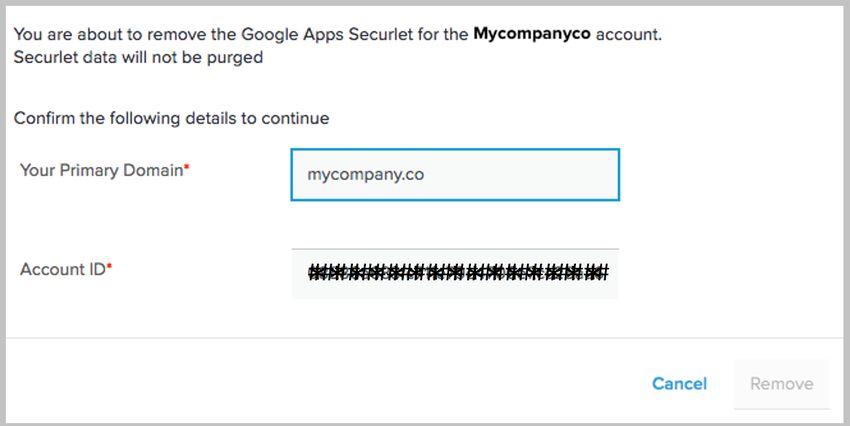Image resolution: width=850 pixels, height=426 pixels.
Task: Place the cursor after 'mycompany.co' in the domain box
Action: [x=427, y=175]
